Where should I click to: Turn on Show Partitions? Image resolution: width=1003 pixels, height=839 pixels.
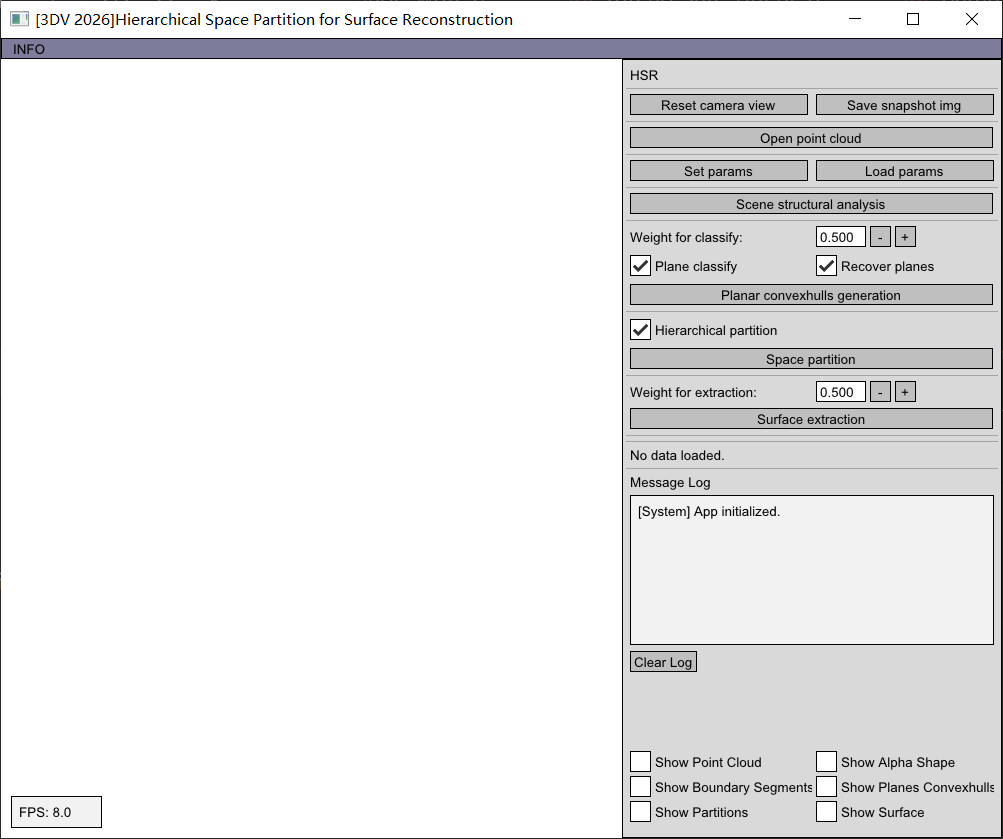pyautogui.click(x=640, y=811)
